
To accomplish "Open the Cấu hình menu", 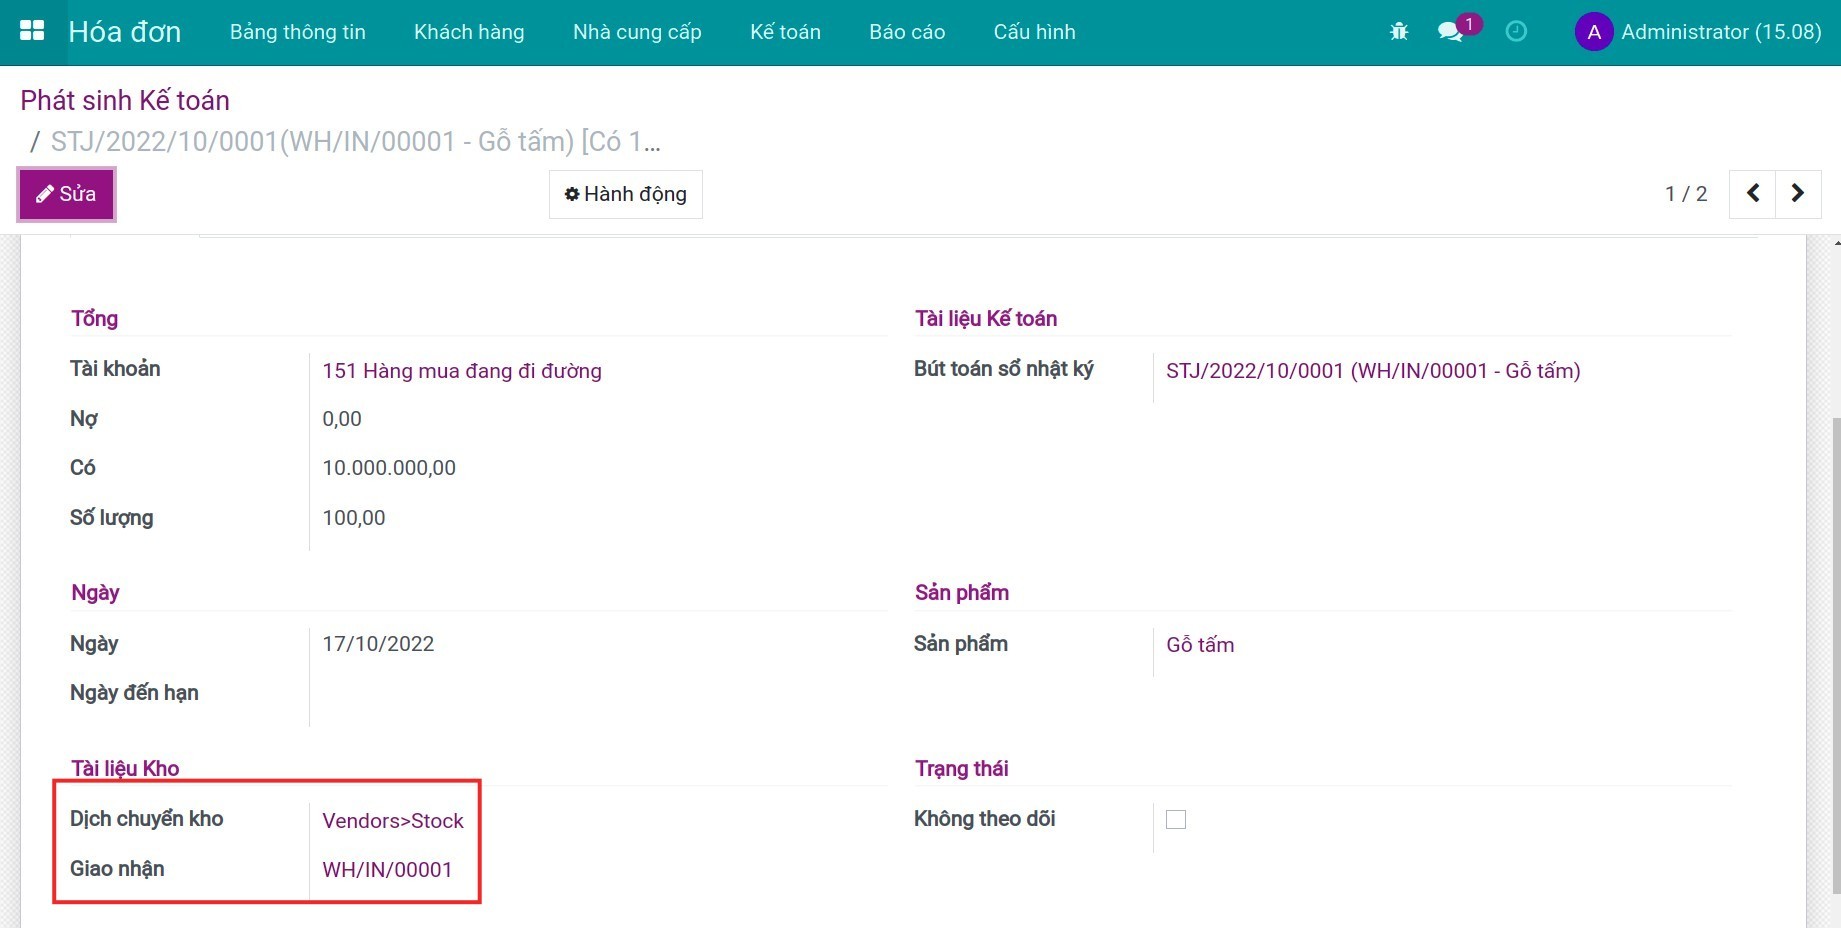I will pyautogui.click(x=1034, y=32).
